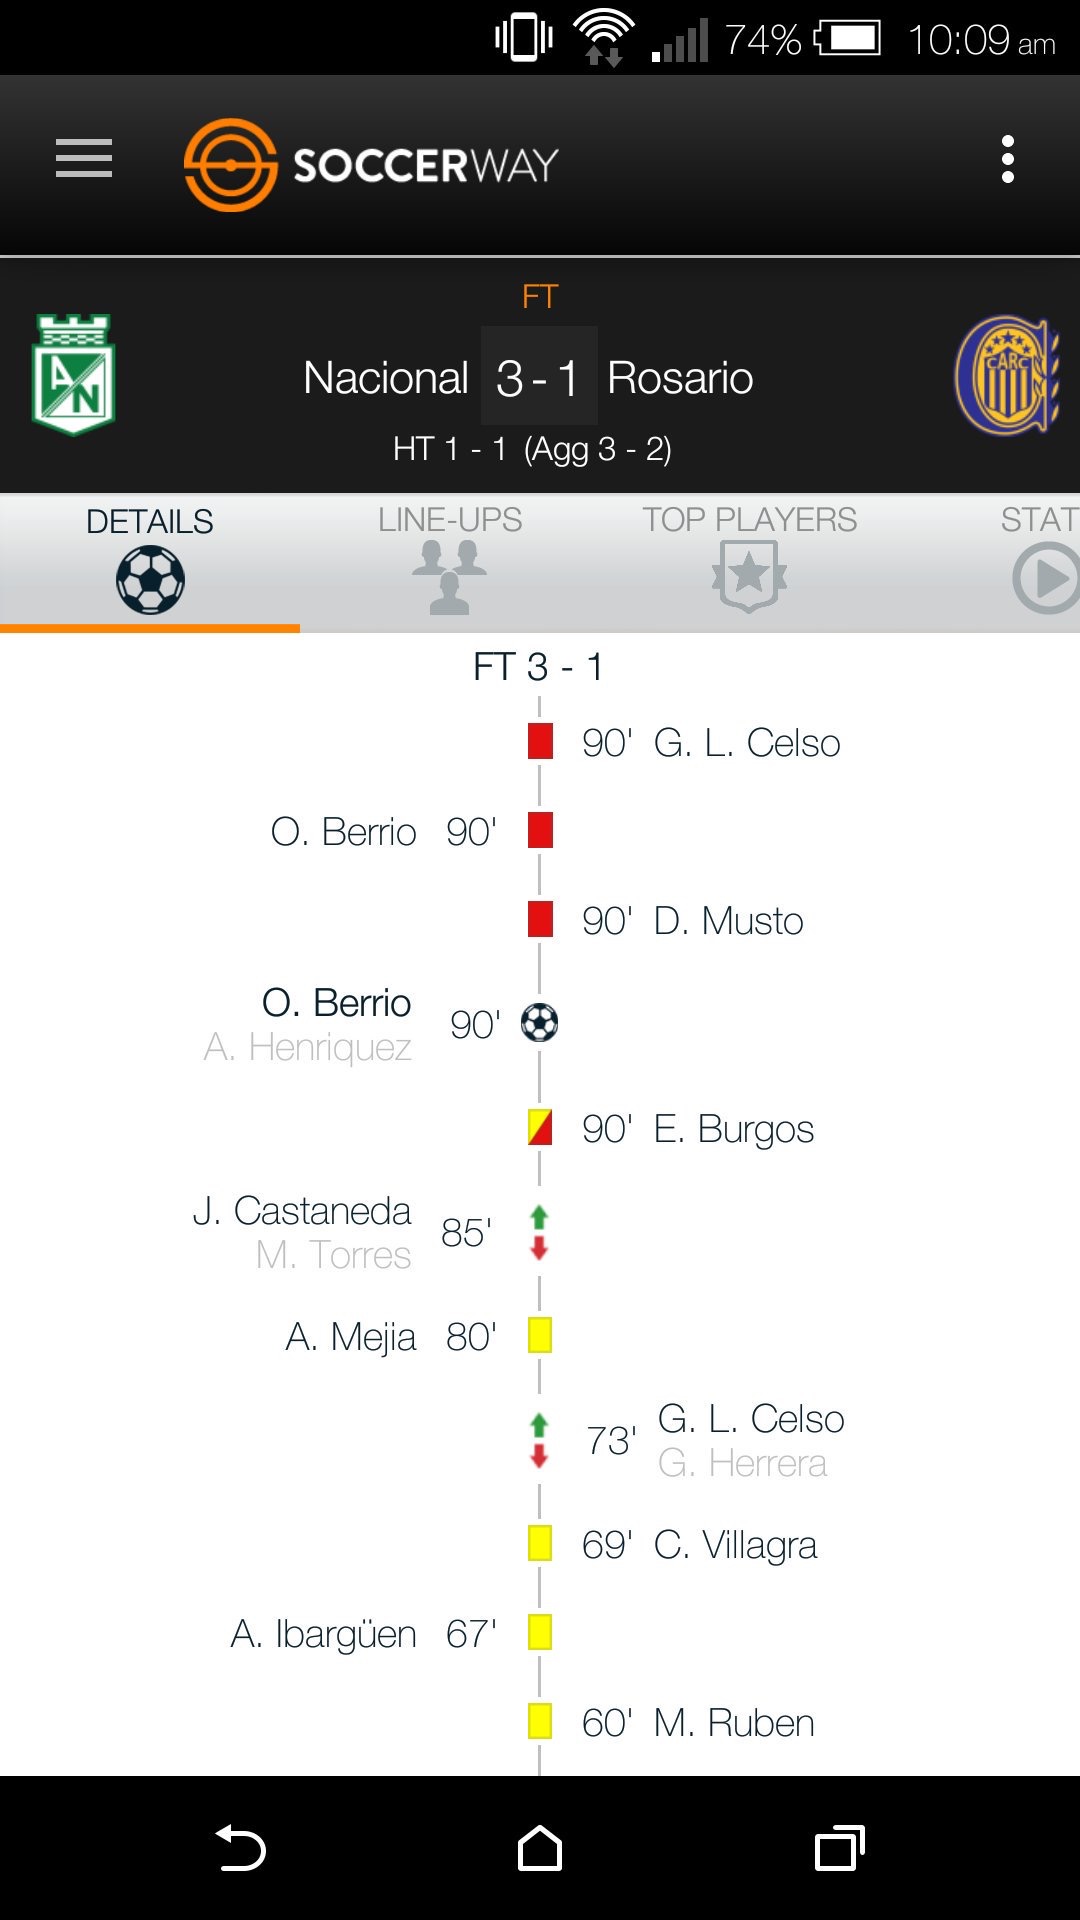Viewport: 1080px width, 1920px height.
Task: Switch to the Line-ups tab
Action: coord(450,560)
